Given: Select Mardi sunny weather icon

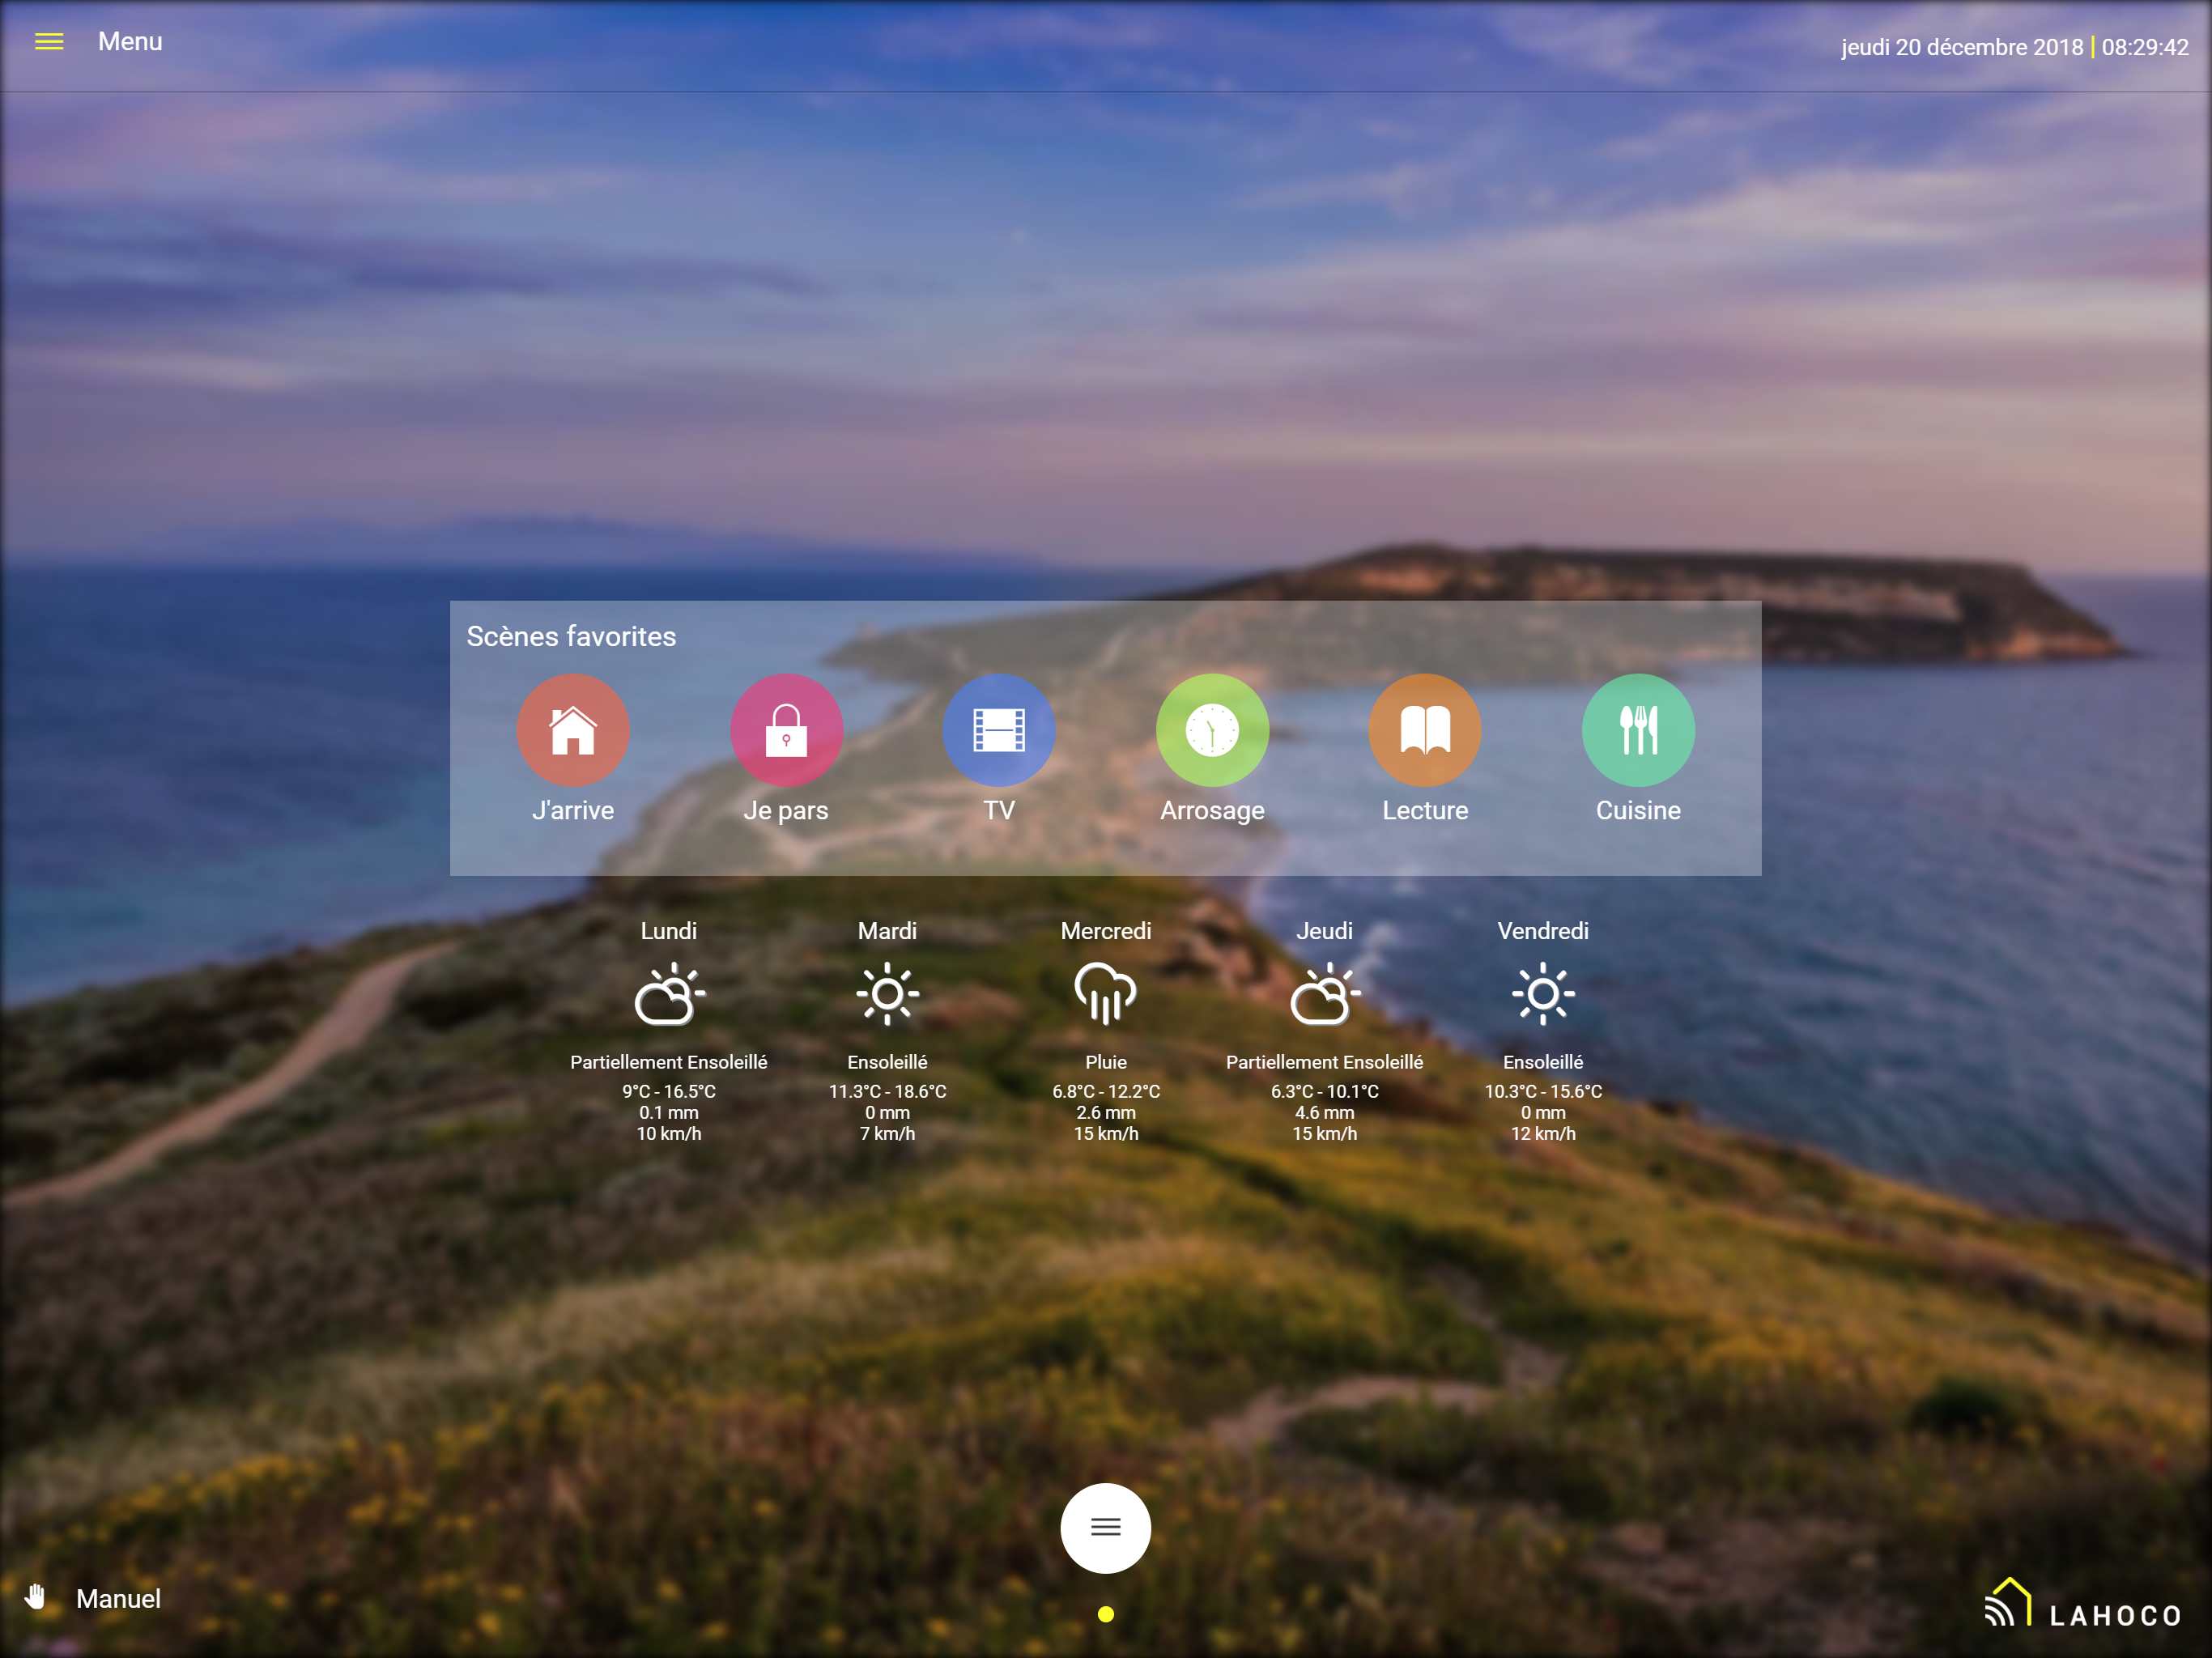Looking at the screenshot, I should [x=887, y=994].
